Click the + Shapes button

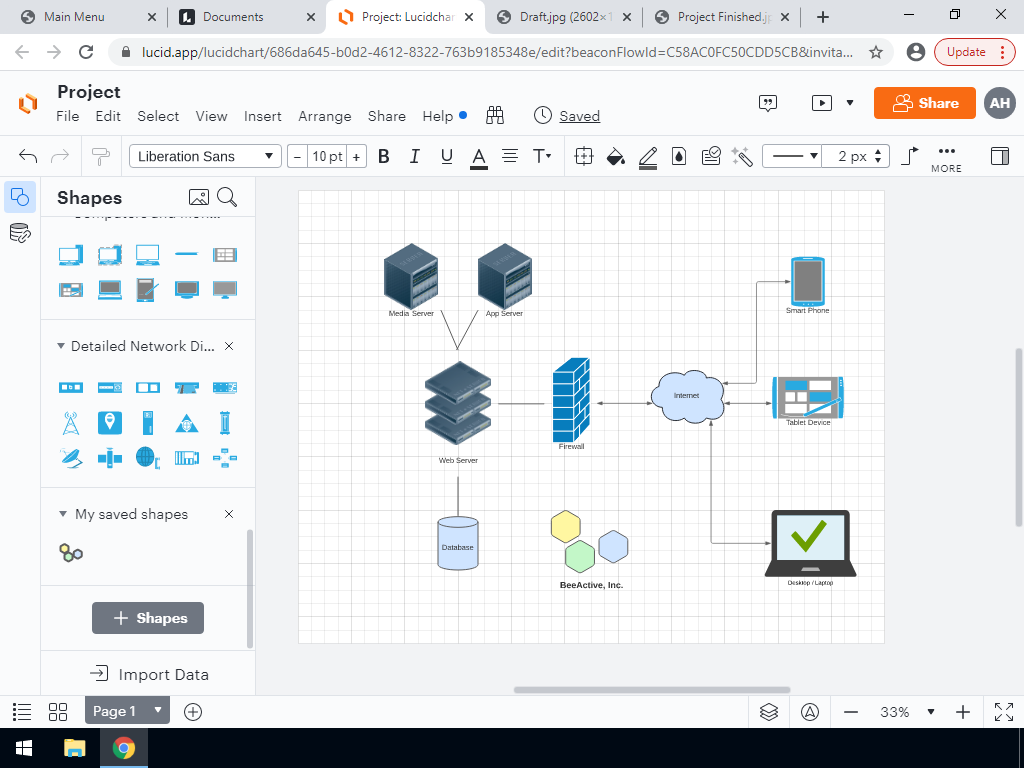click(x=148, y=618)
